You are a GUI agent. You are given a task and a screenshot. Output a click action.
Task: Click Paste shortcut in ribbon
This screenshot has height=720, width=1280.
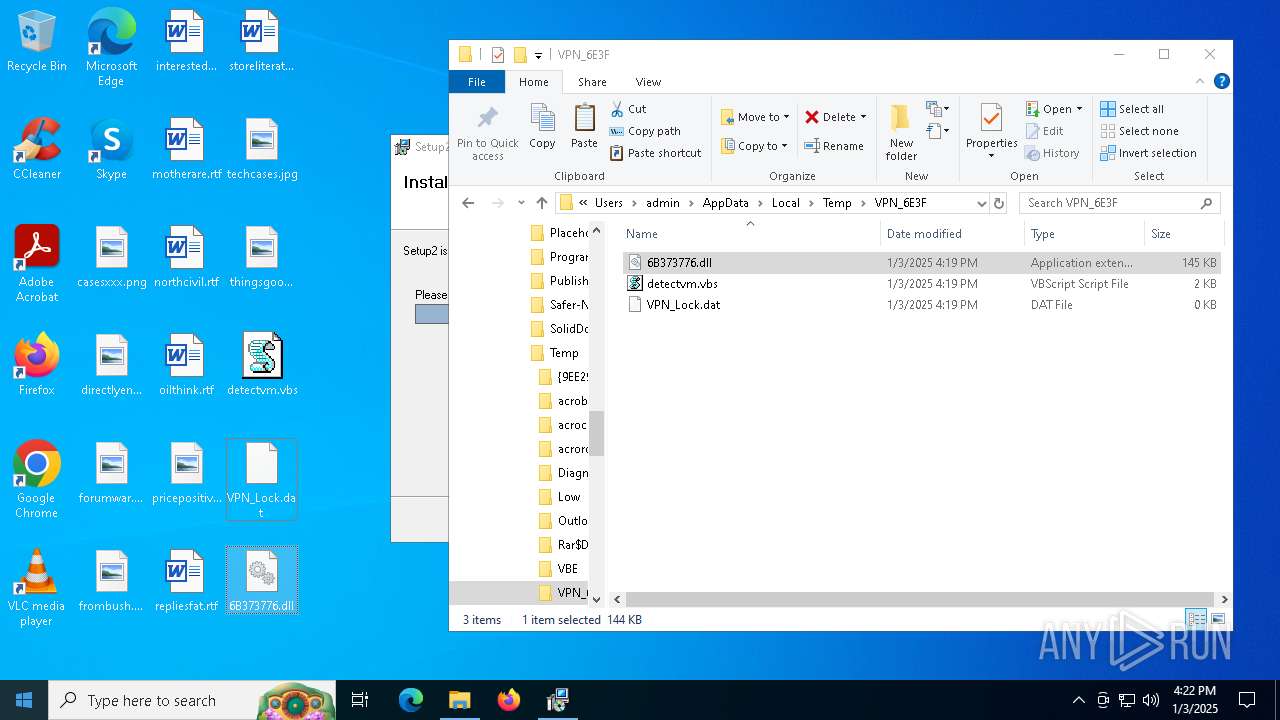point(655,153)
